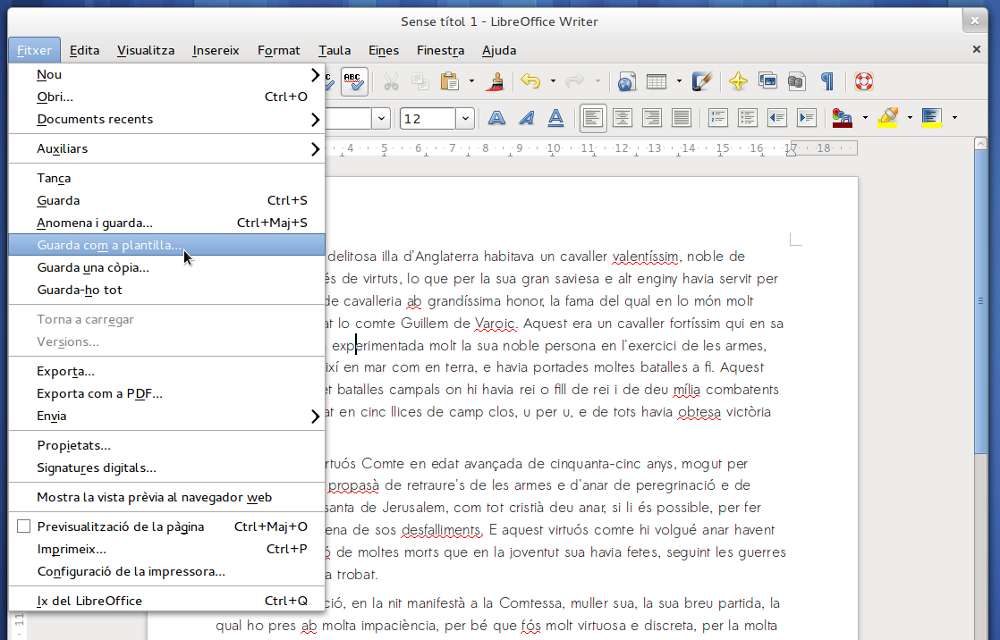Apply the yellow highlighting color
This screenshot has height=640, width=1000.
(x=887, y=118)
